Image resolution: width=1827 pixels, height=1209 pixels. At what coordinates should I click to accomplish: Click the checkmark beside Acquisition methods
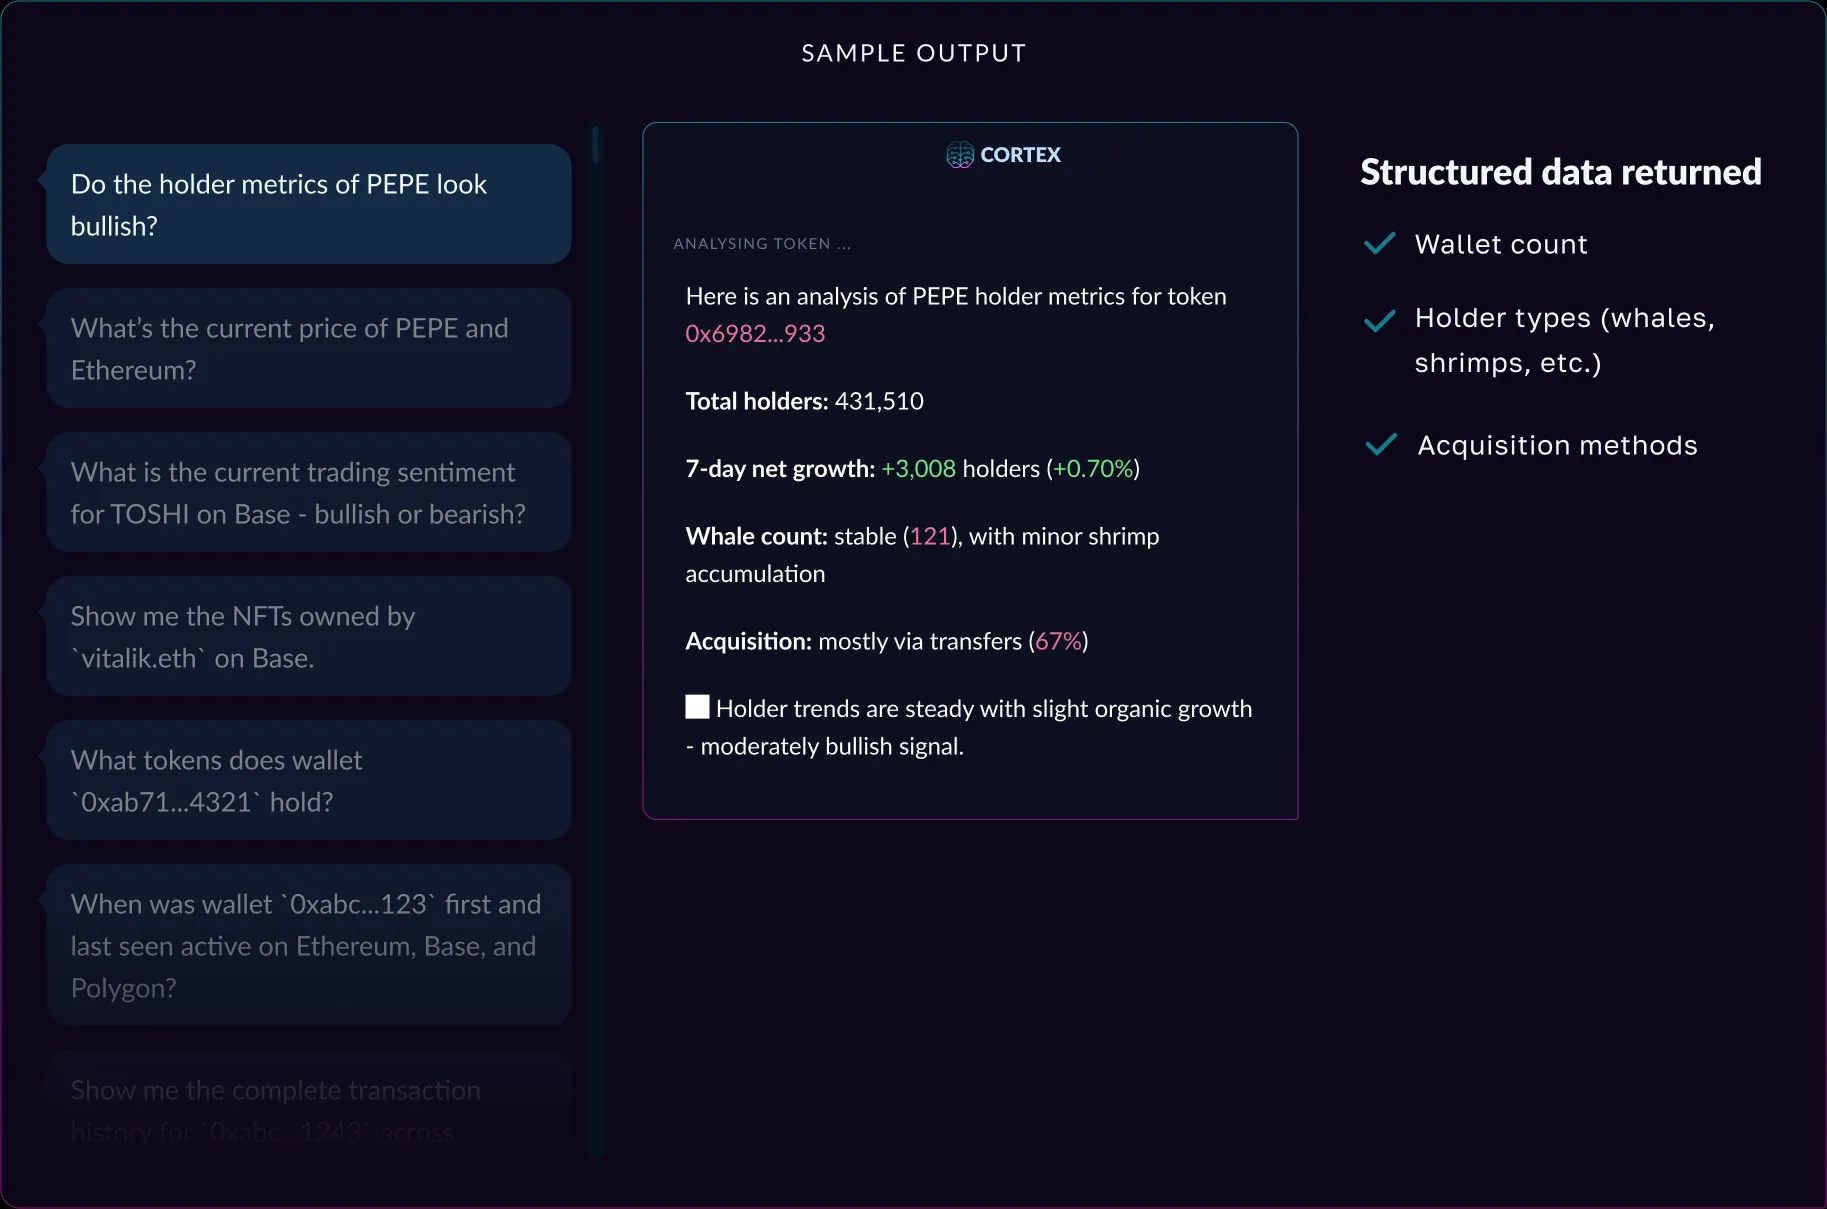pyautogui.click(x=1380, y=445)
